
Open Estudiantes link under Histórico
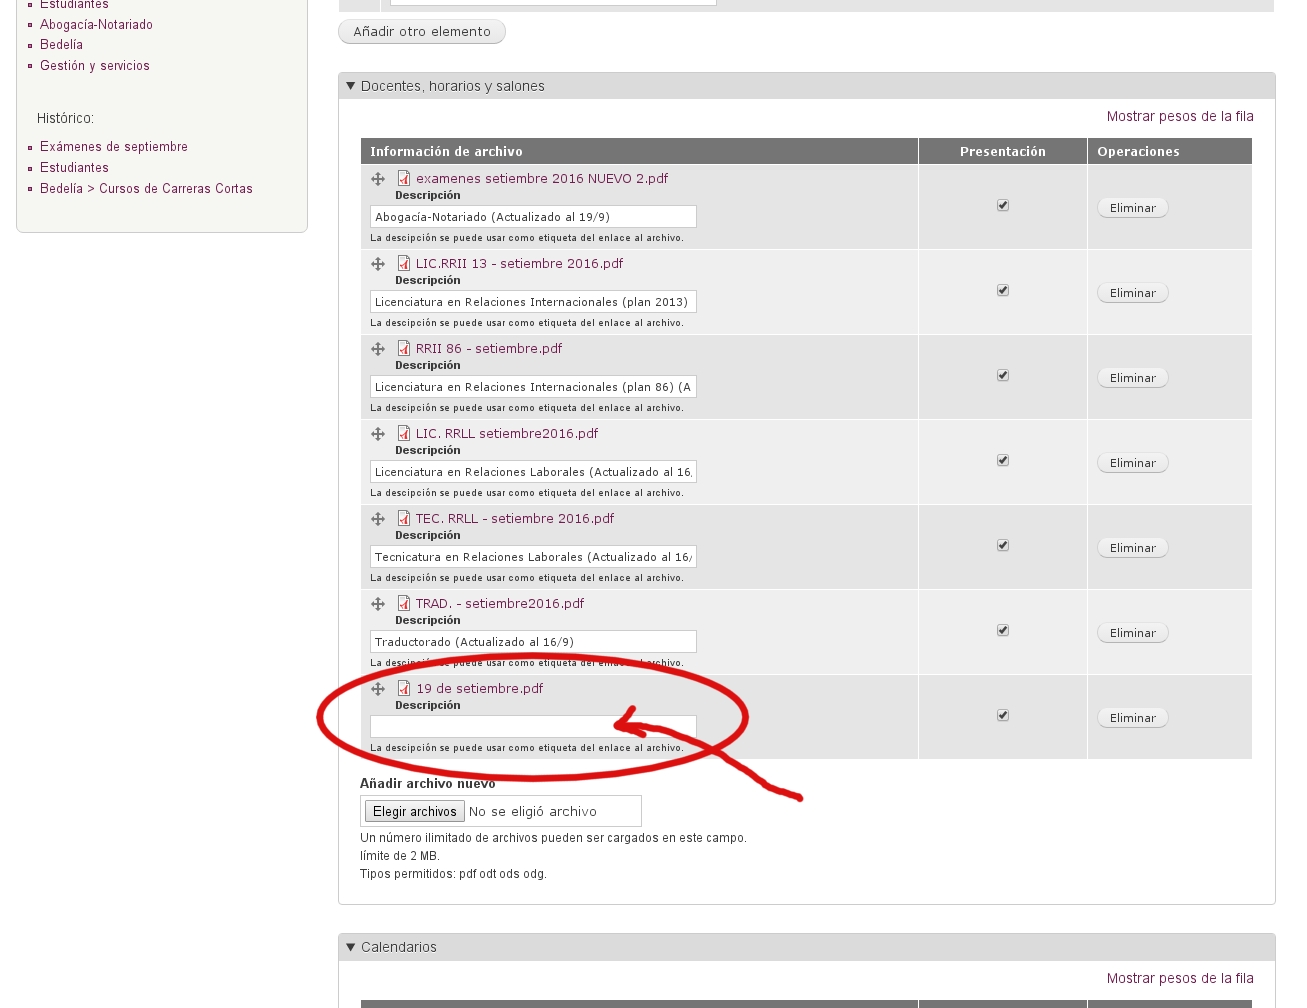pos(74,168)
